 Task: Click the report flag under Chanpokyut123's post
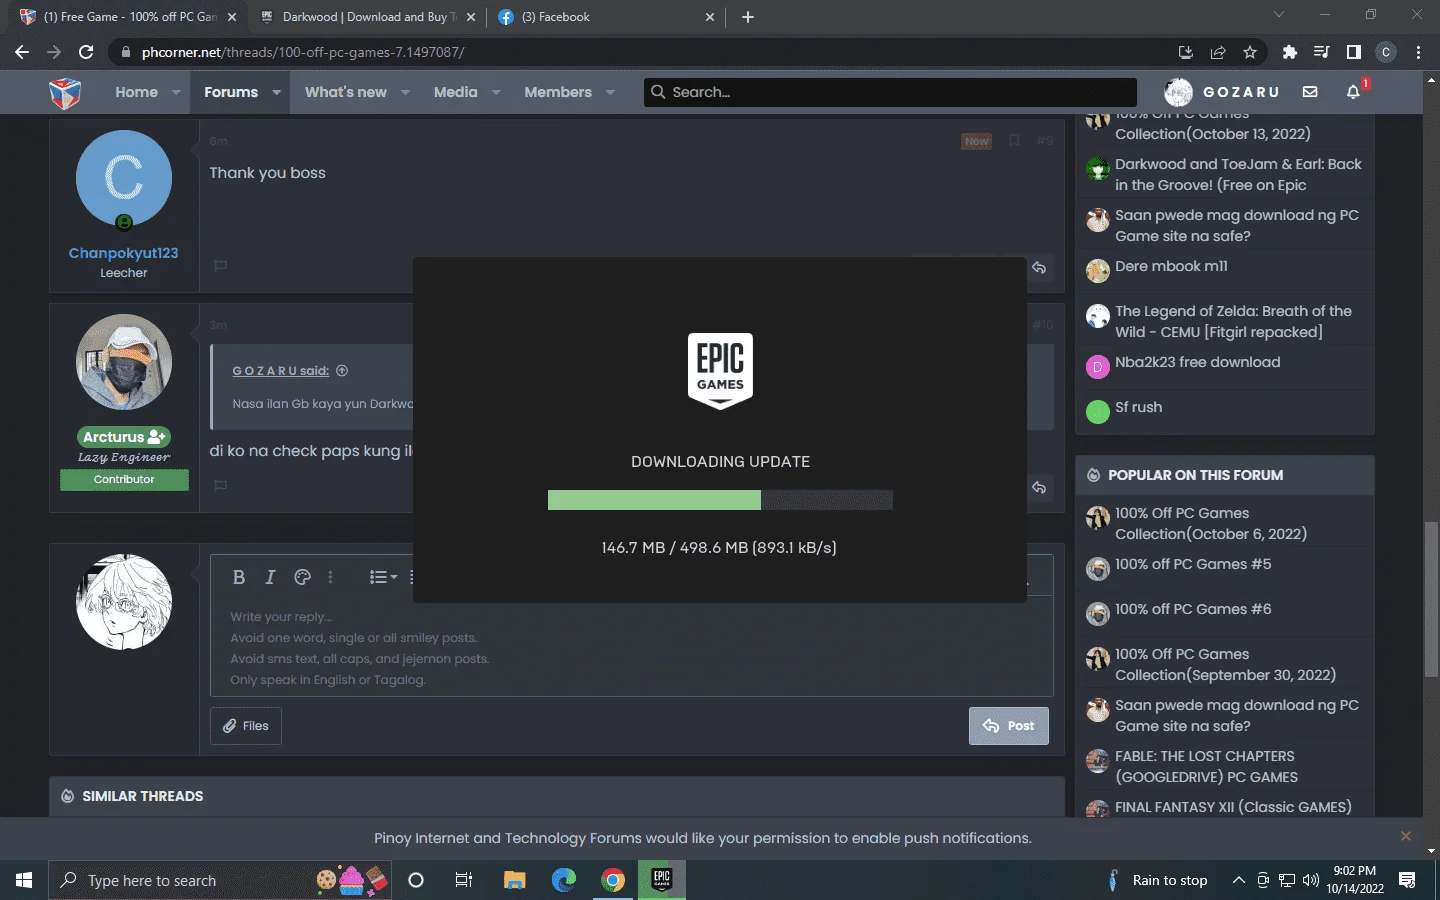[221, 265]
